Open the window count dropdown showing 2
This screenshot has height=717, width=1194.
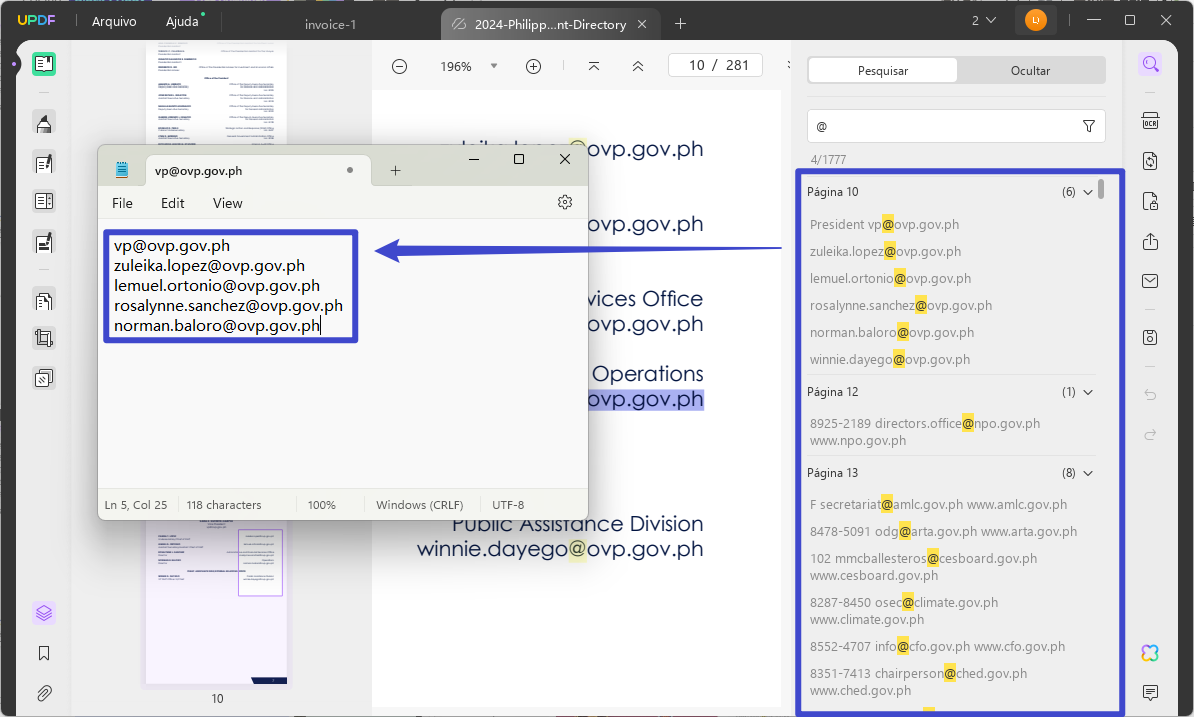(983, 21)
